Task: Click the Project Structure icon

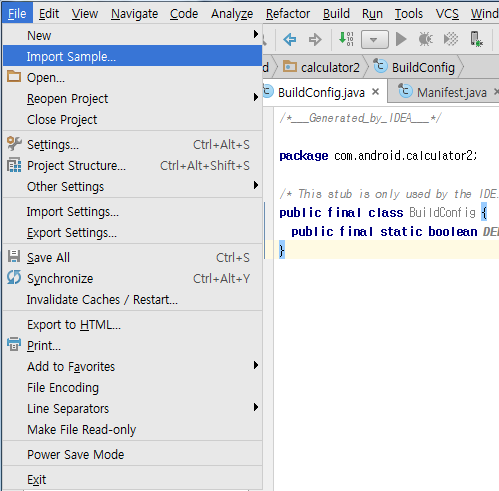Action: pos(14,165)
